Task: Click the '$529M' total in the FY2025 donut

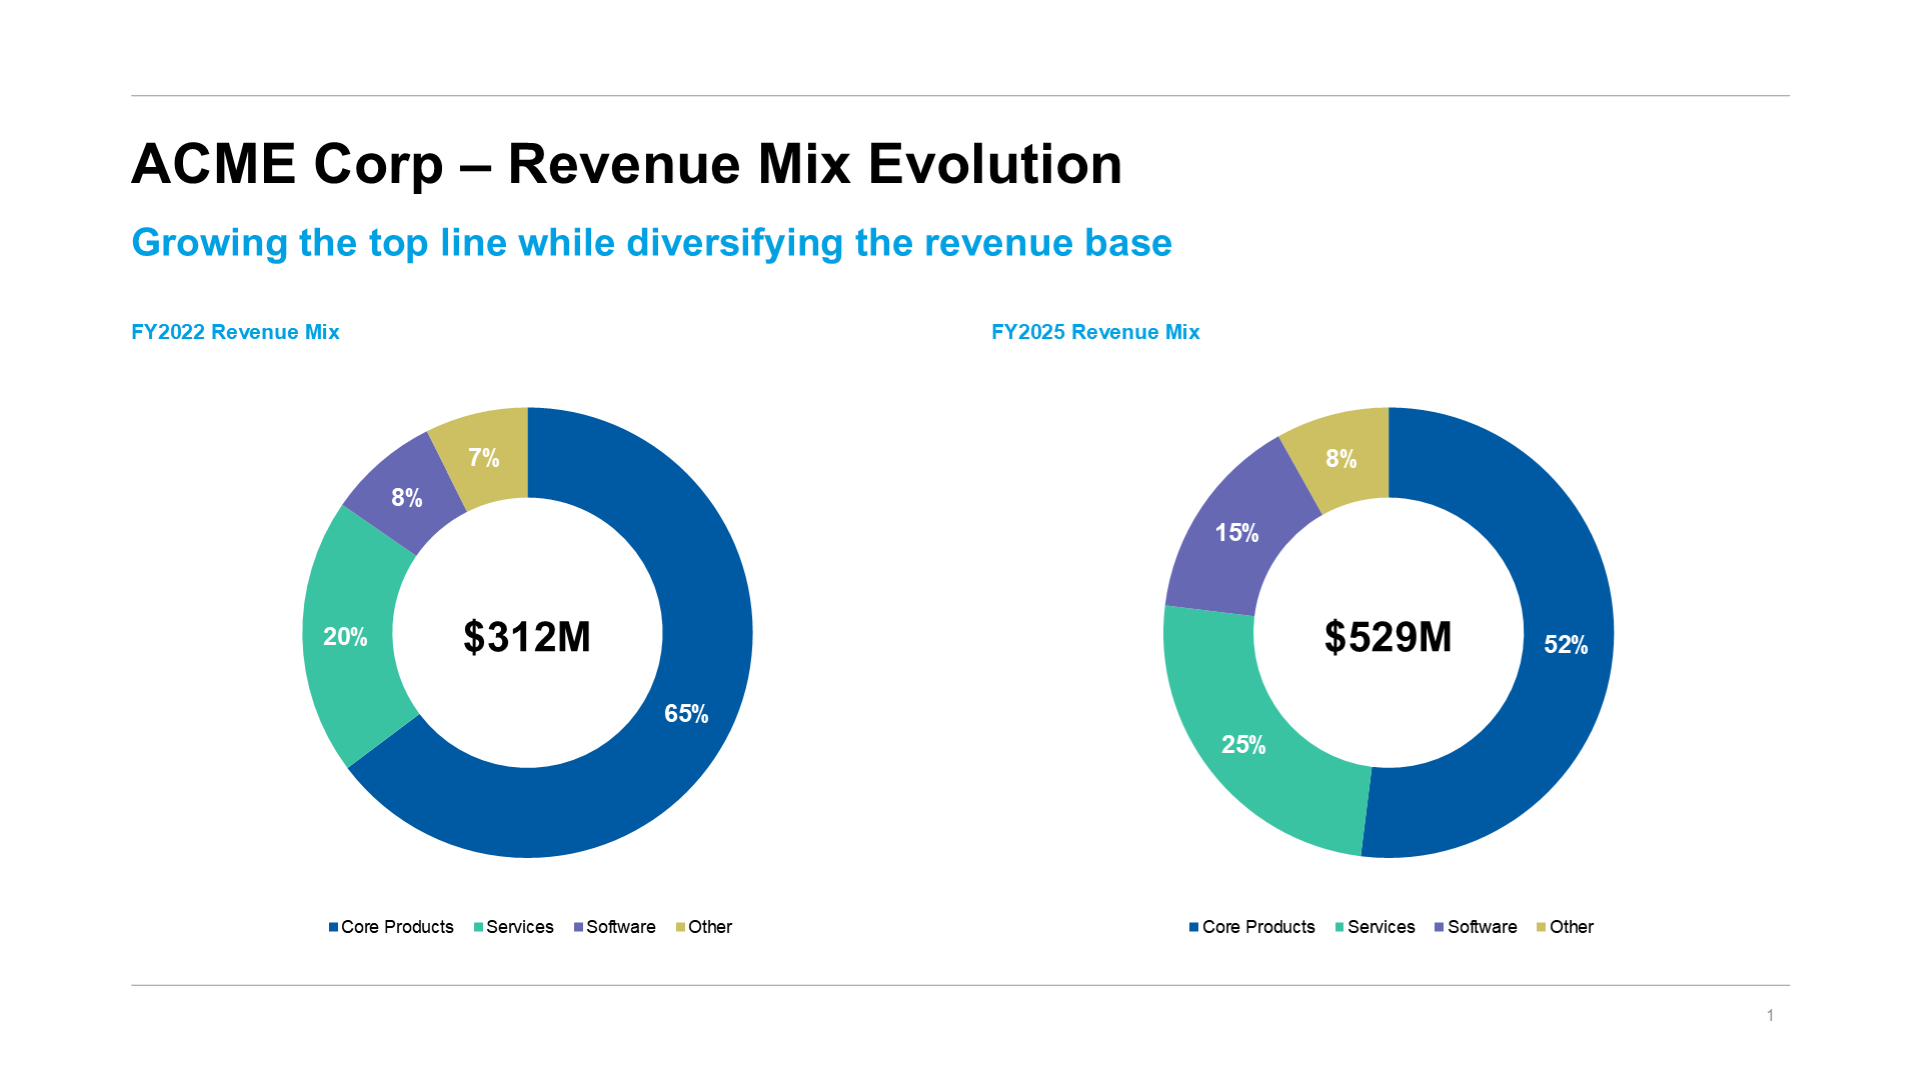Action: click(1388, 637)
